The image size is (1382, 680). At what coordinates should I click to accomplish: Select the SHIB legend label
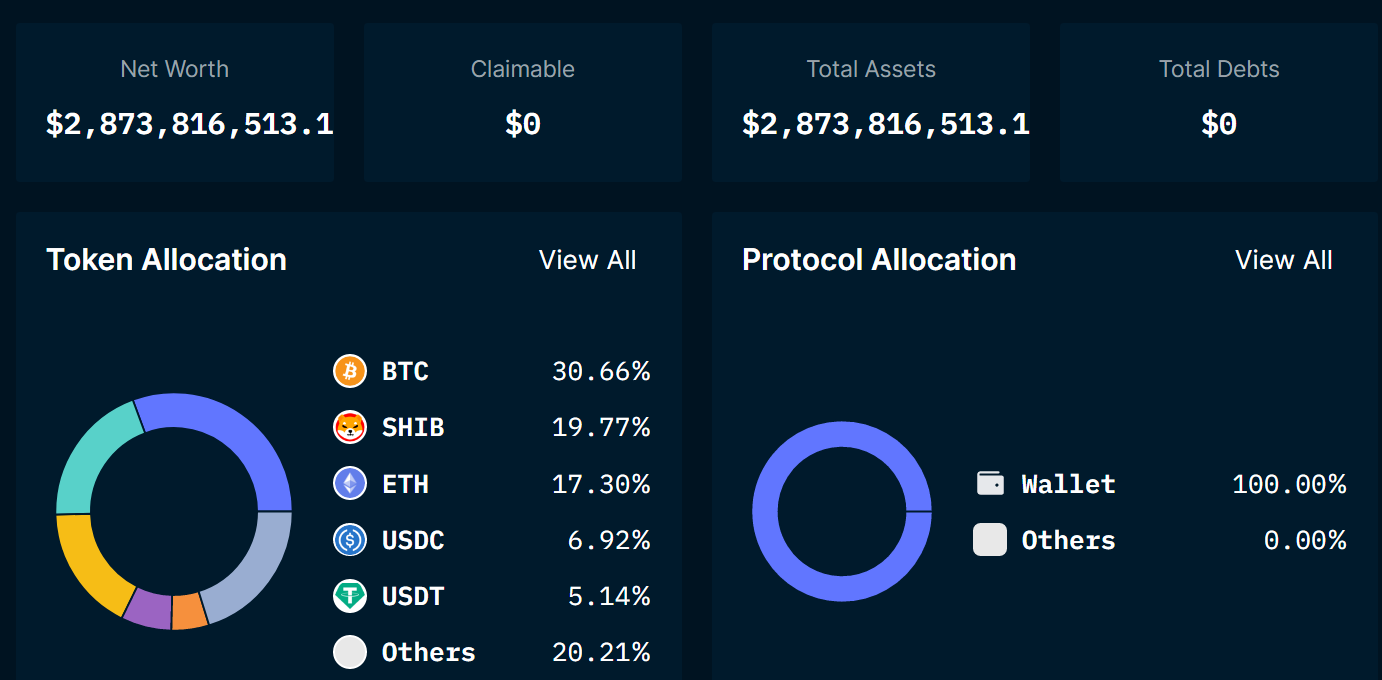(x=413, y=427)
